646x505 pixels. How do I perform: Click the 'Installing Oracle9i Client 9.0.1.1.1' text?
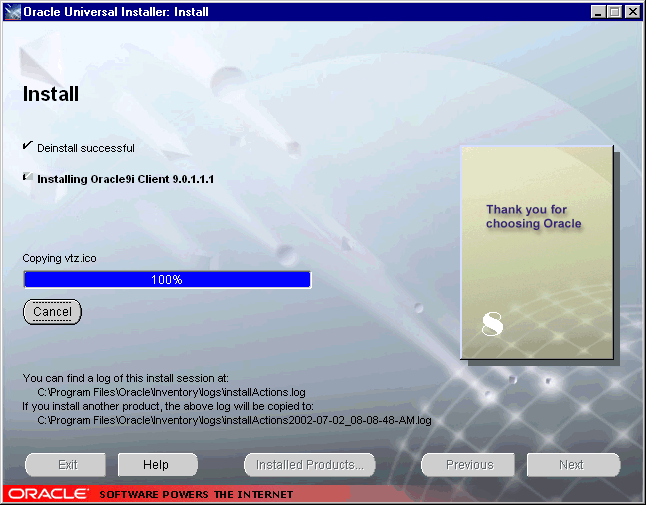click(126, 179)
